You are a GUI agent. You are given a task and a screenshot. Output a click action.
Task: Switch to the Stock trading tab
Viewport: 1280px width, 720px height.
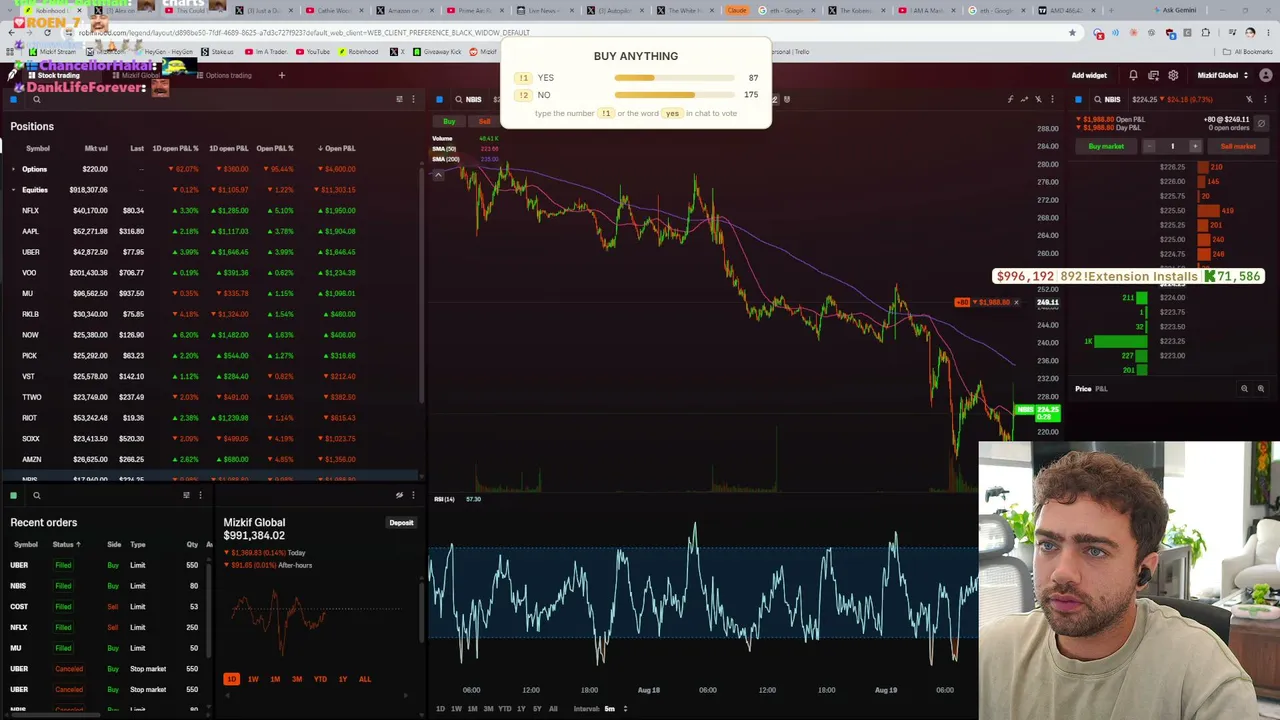54,75
